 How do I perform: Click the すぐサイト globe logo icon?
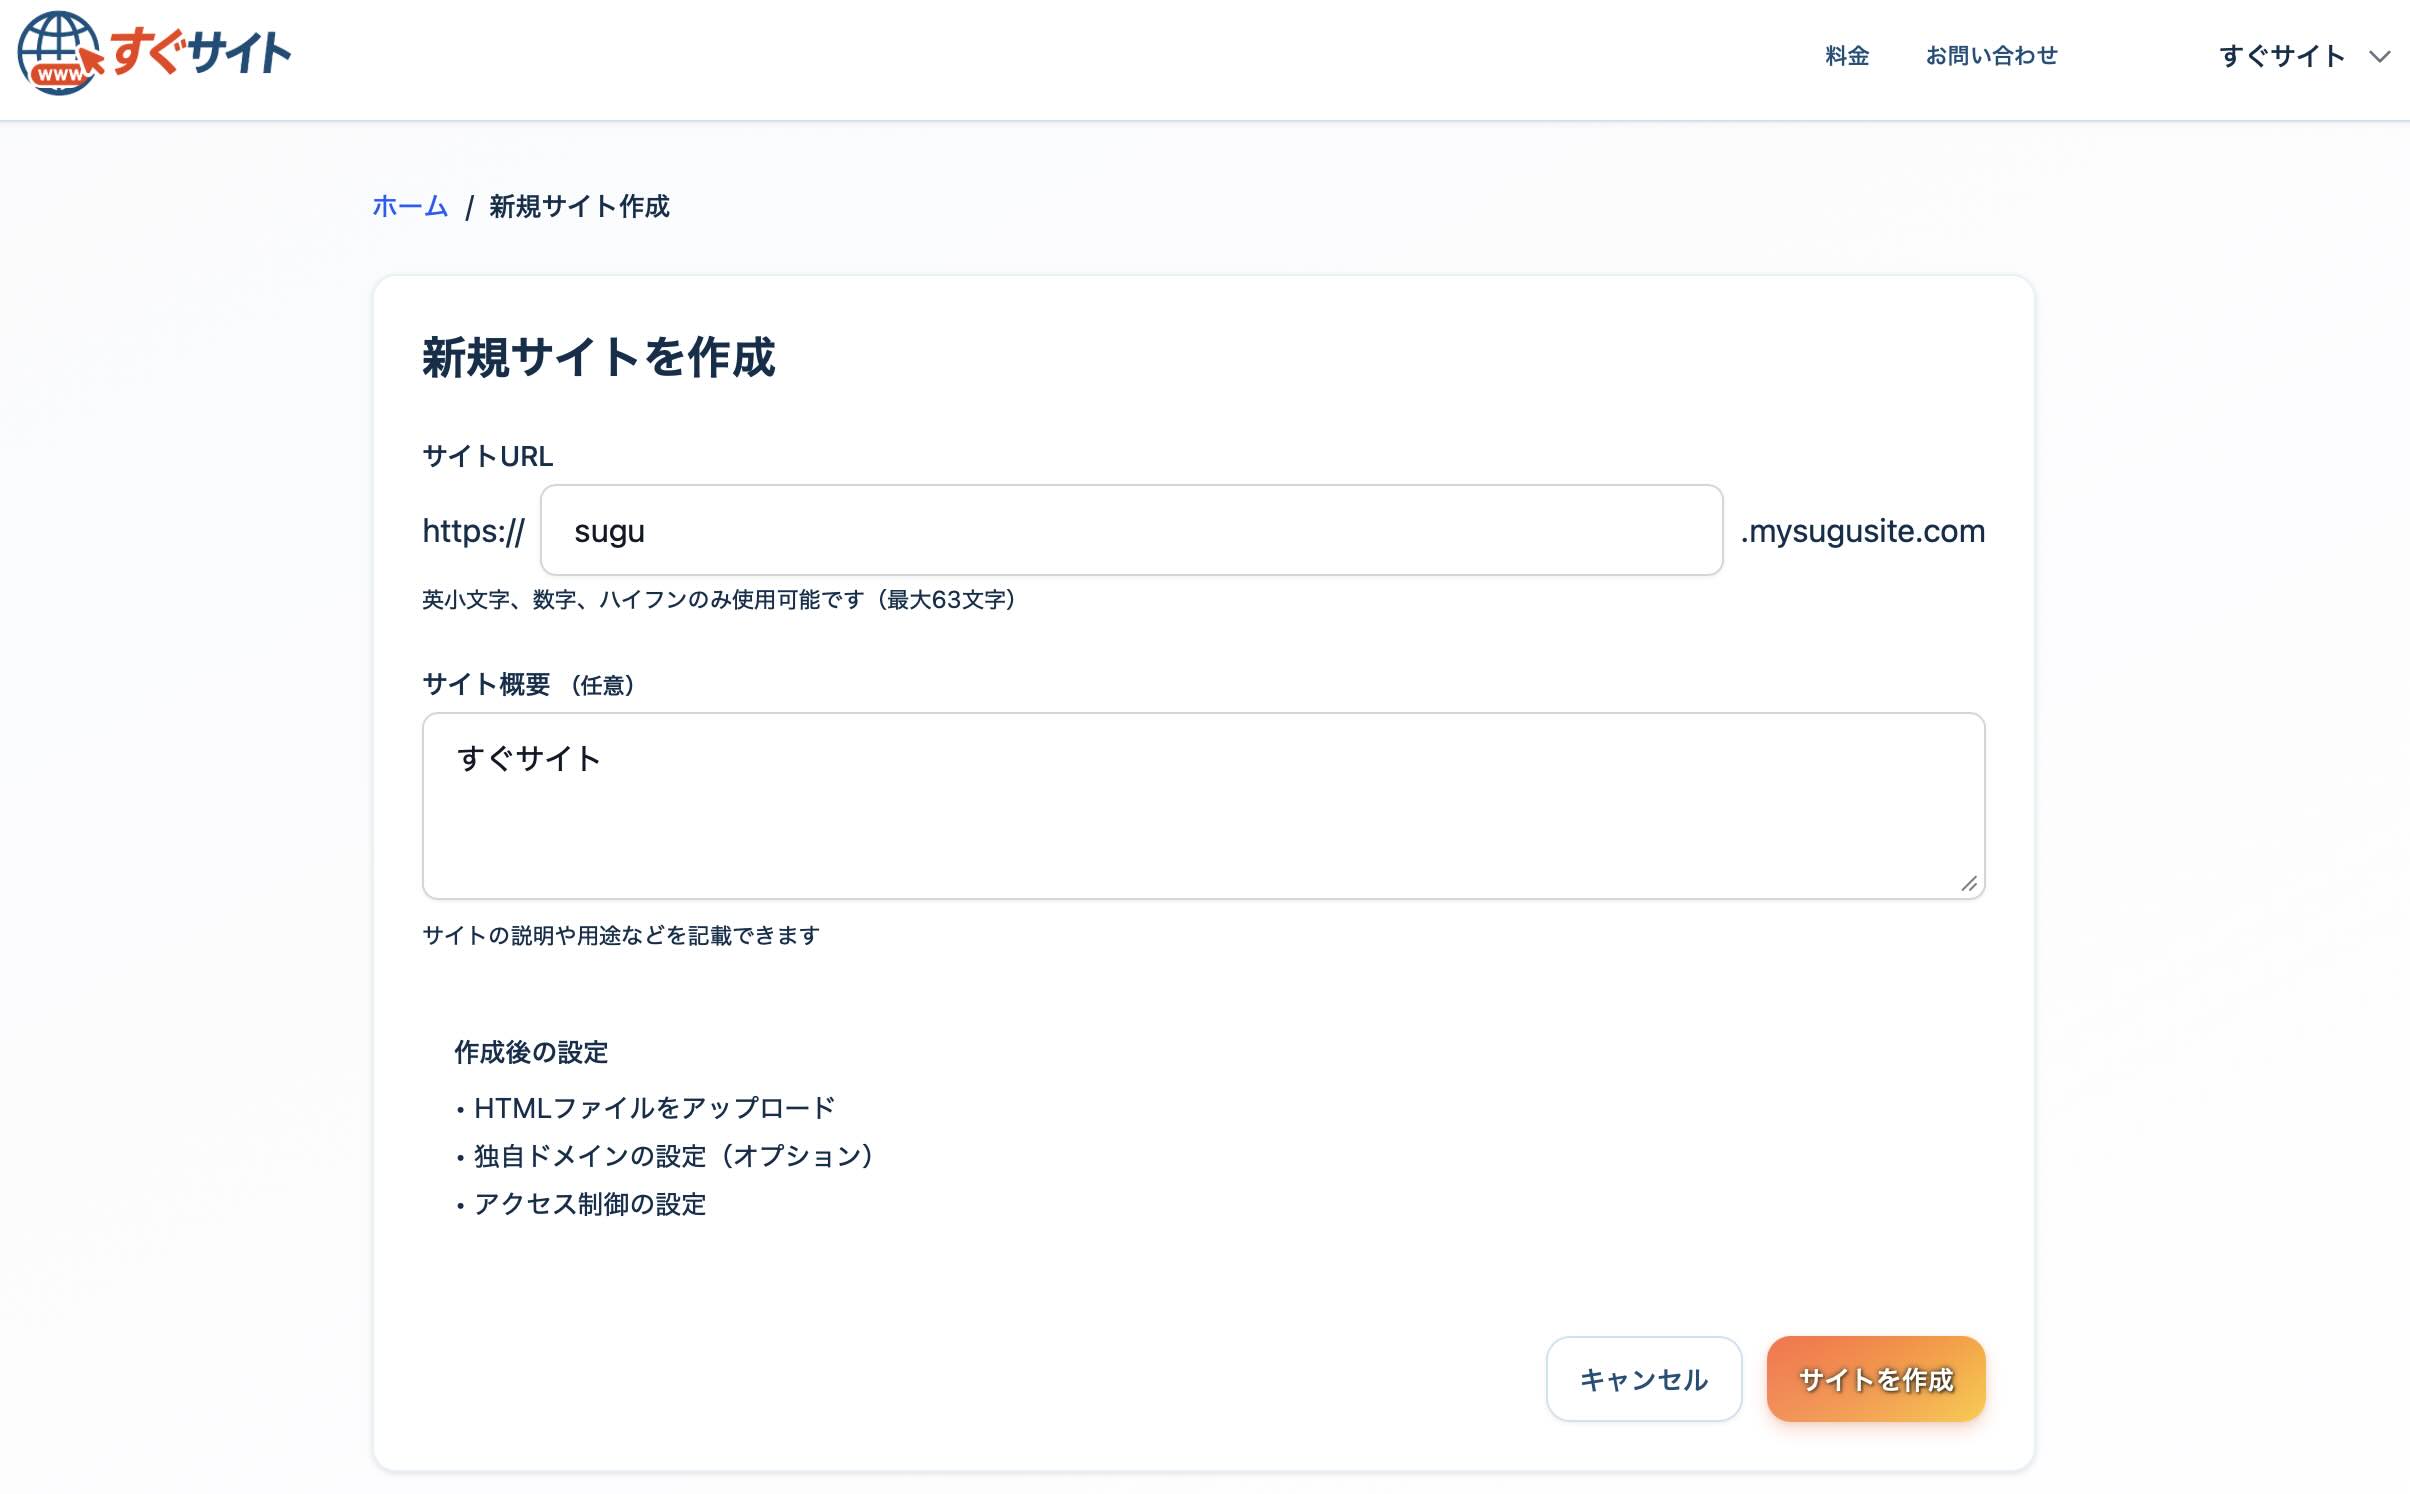(x=57, y=55)
